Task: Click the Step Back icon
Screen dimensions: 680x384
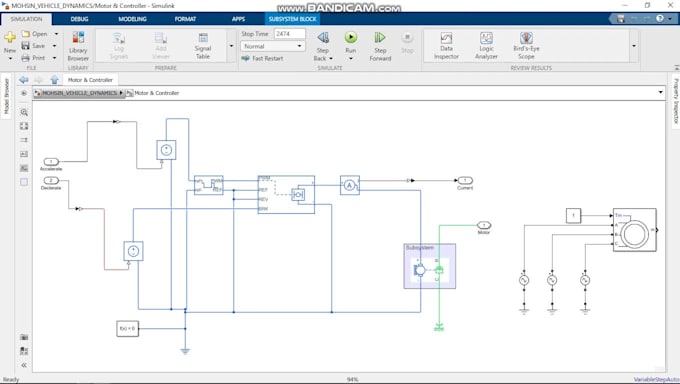Action: coord(323,38)
